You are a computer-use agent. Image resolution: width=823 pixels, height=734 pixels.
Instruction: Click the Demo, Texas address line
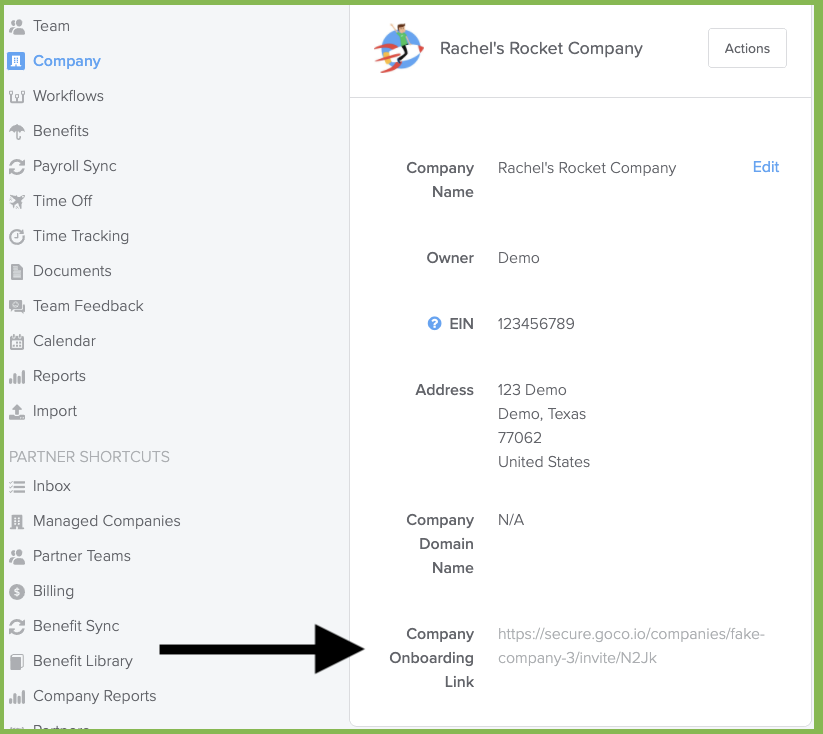[x=542, y=414]
